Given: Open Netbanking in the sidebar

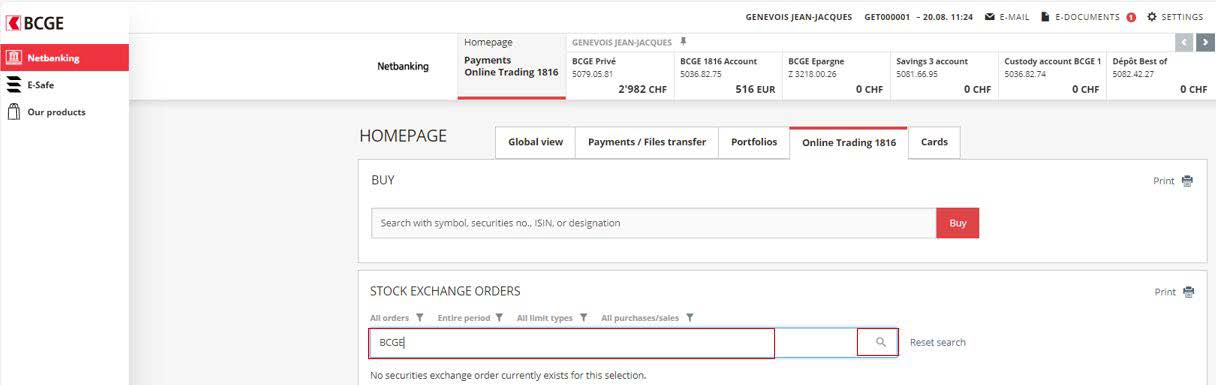Looking at the screenshot, I should pyautogui.click(x=64, y=58).
